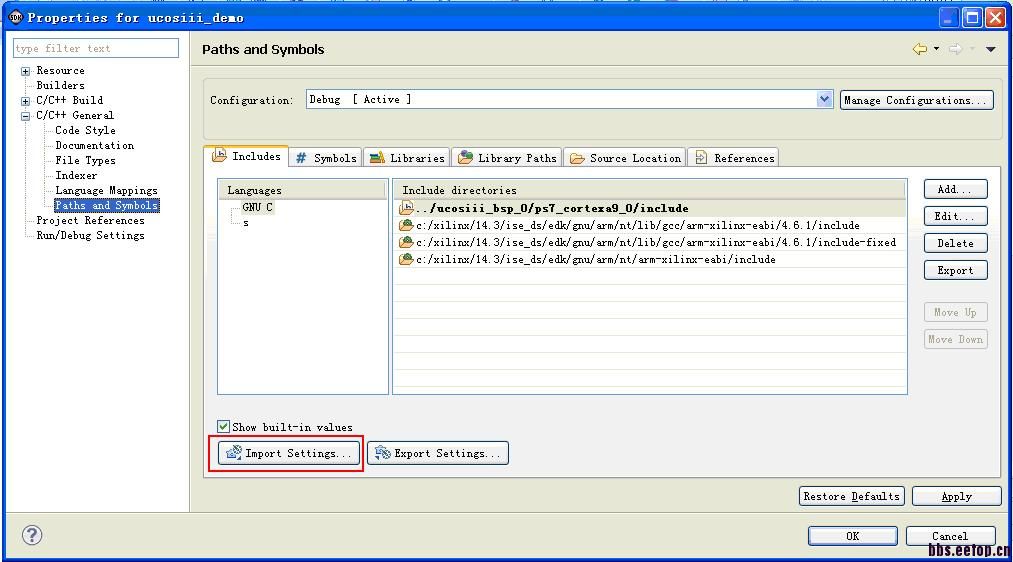Select C/C++ General in the tree
Screen dimensions: 1013x562
[75, 115]
